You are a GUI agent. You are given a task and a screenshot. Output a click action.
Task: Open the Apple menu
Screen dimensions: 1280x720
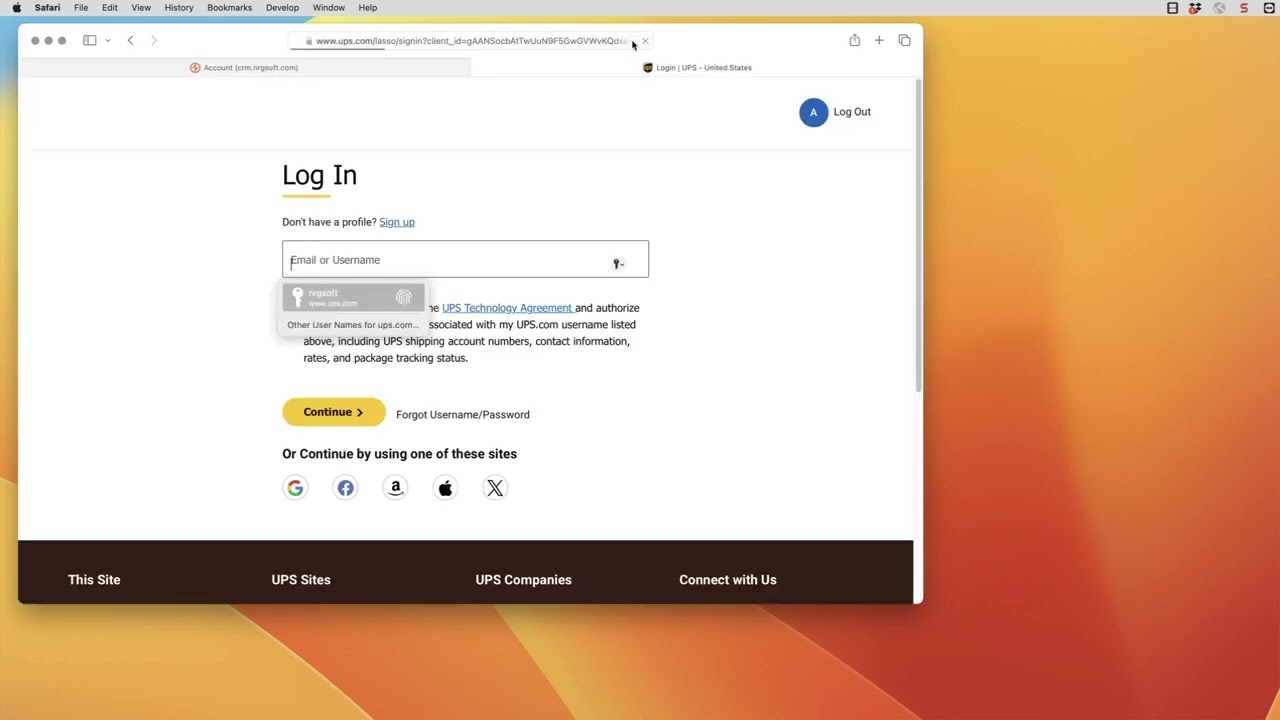coord(16,8)
